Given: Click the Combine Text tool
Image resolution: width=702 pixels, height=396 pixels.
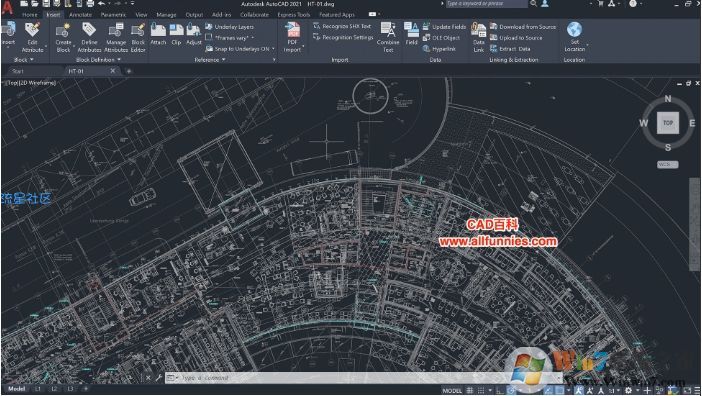Looking at the screenshot, I should pos(388,38).
